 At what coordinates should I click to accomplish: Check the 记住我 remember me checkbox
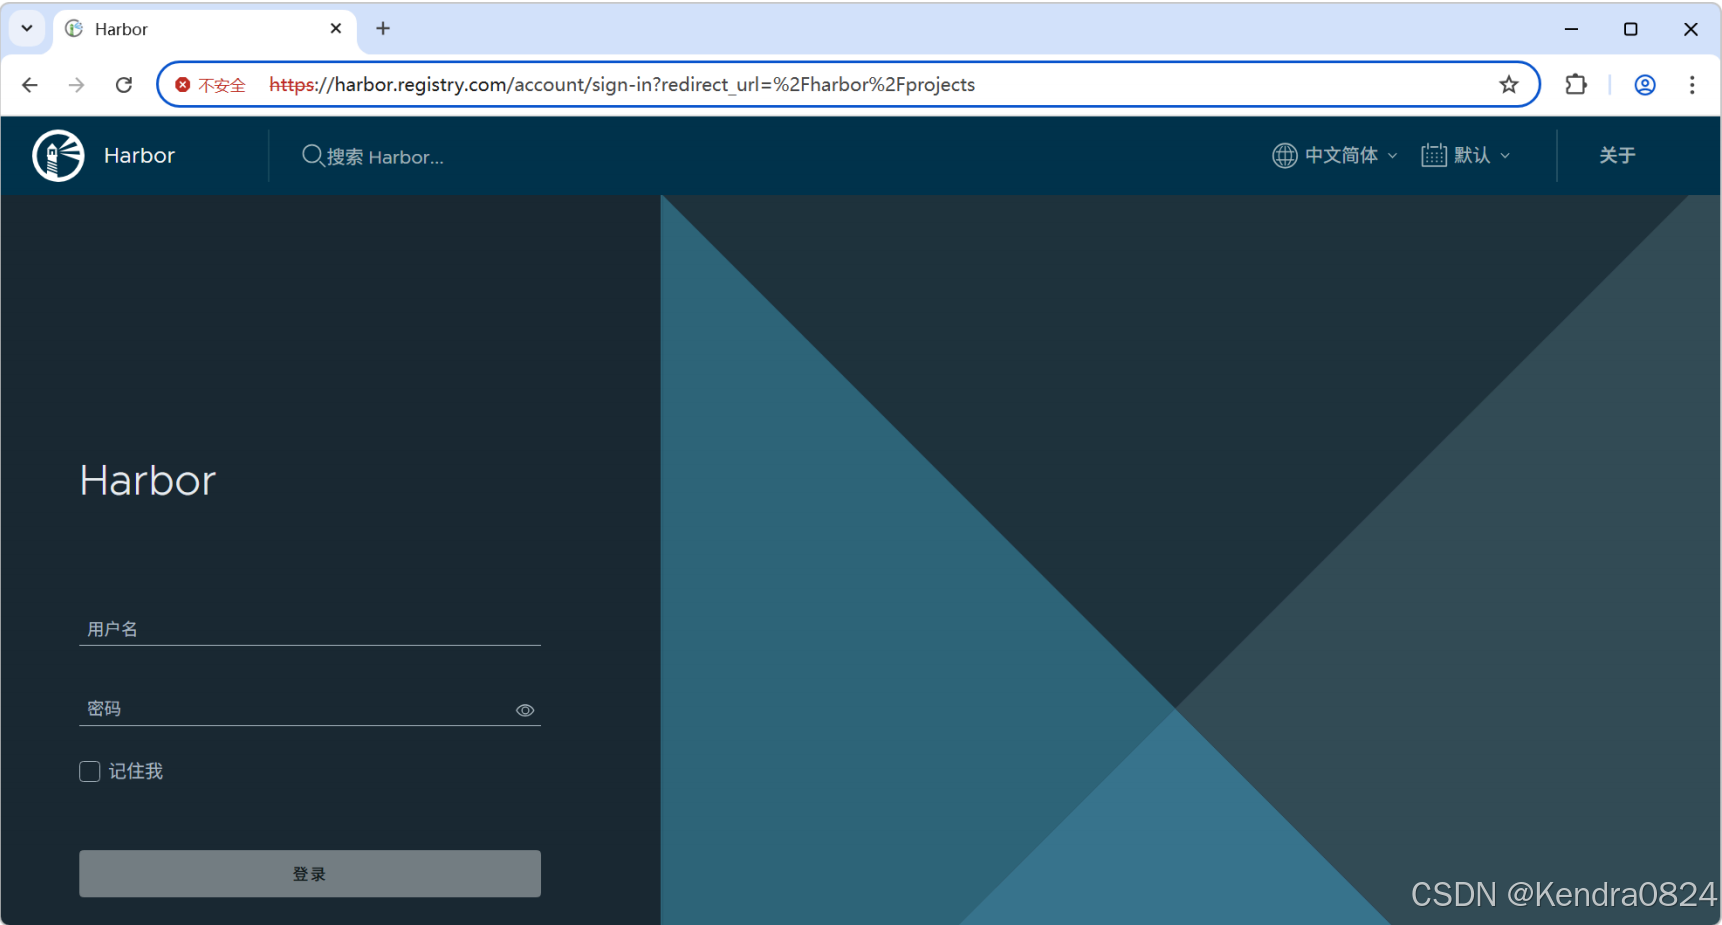[90, 771]
